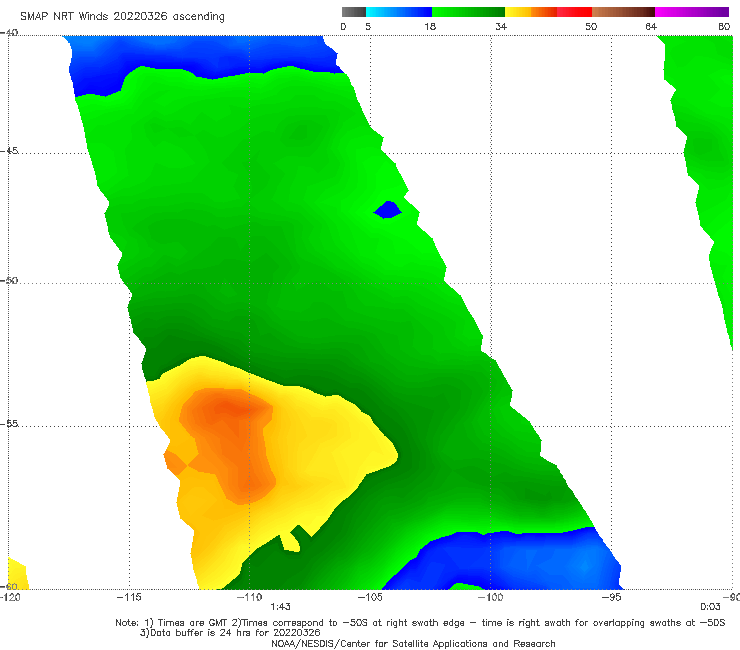Image resolution: width=740 pixels, height=650 pixels.
Task: Click the color bar label '18'
Action: (430, 26)
